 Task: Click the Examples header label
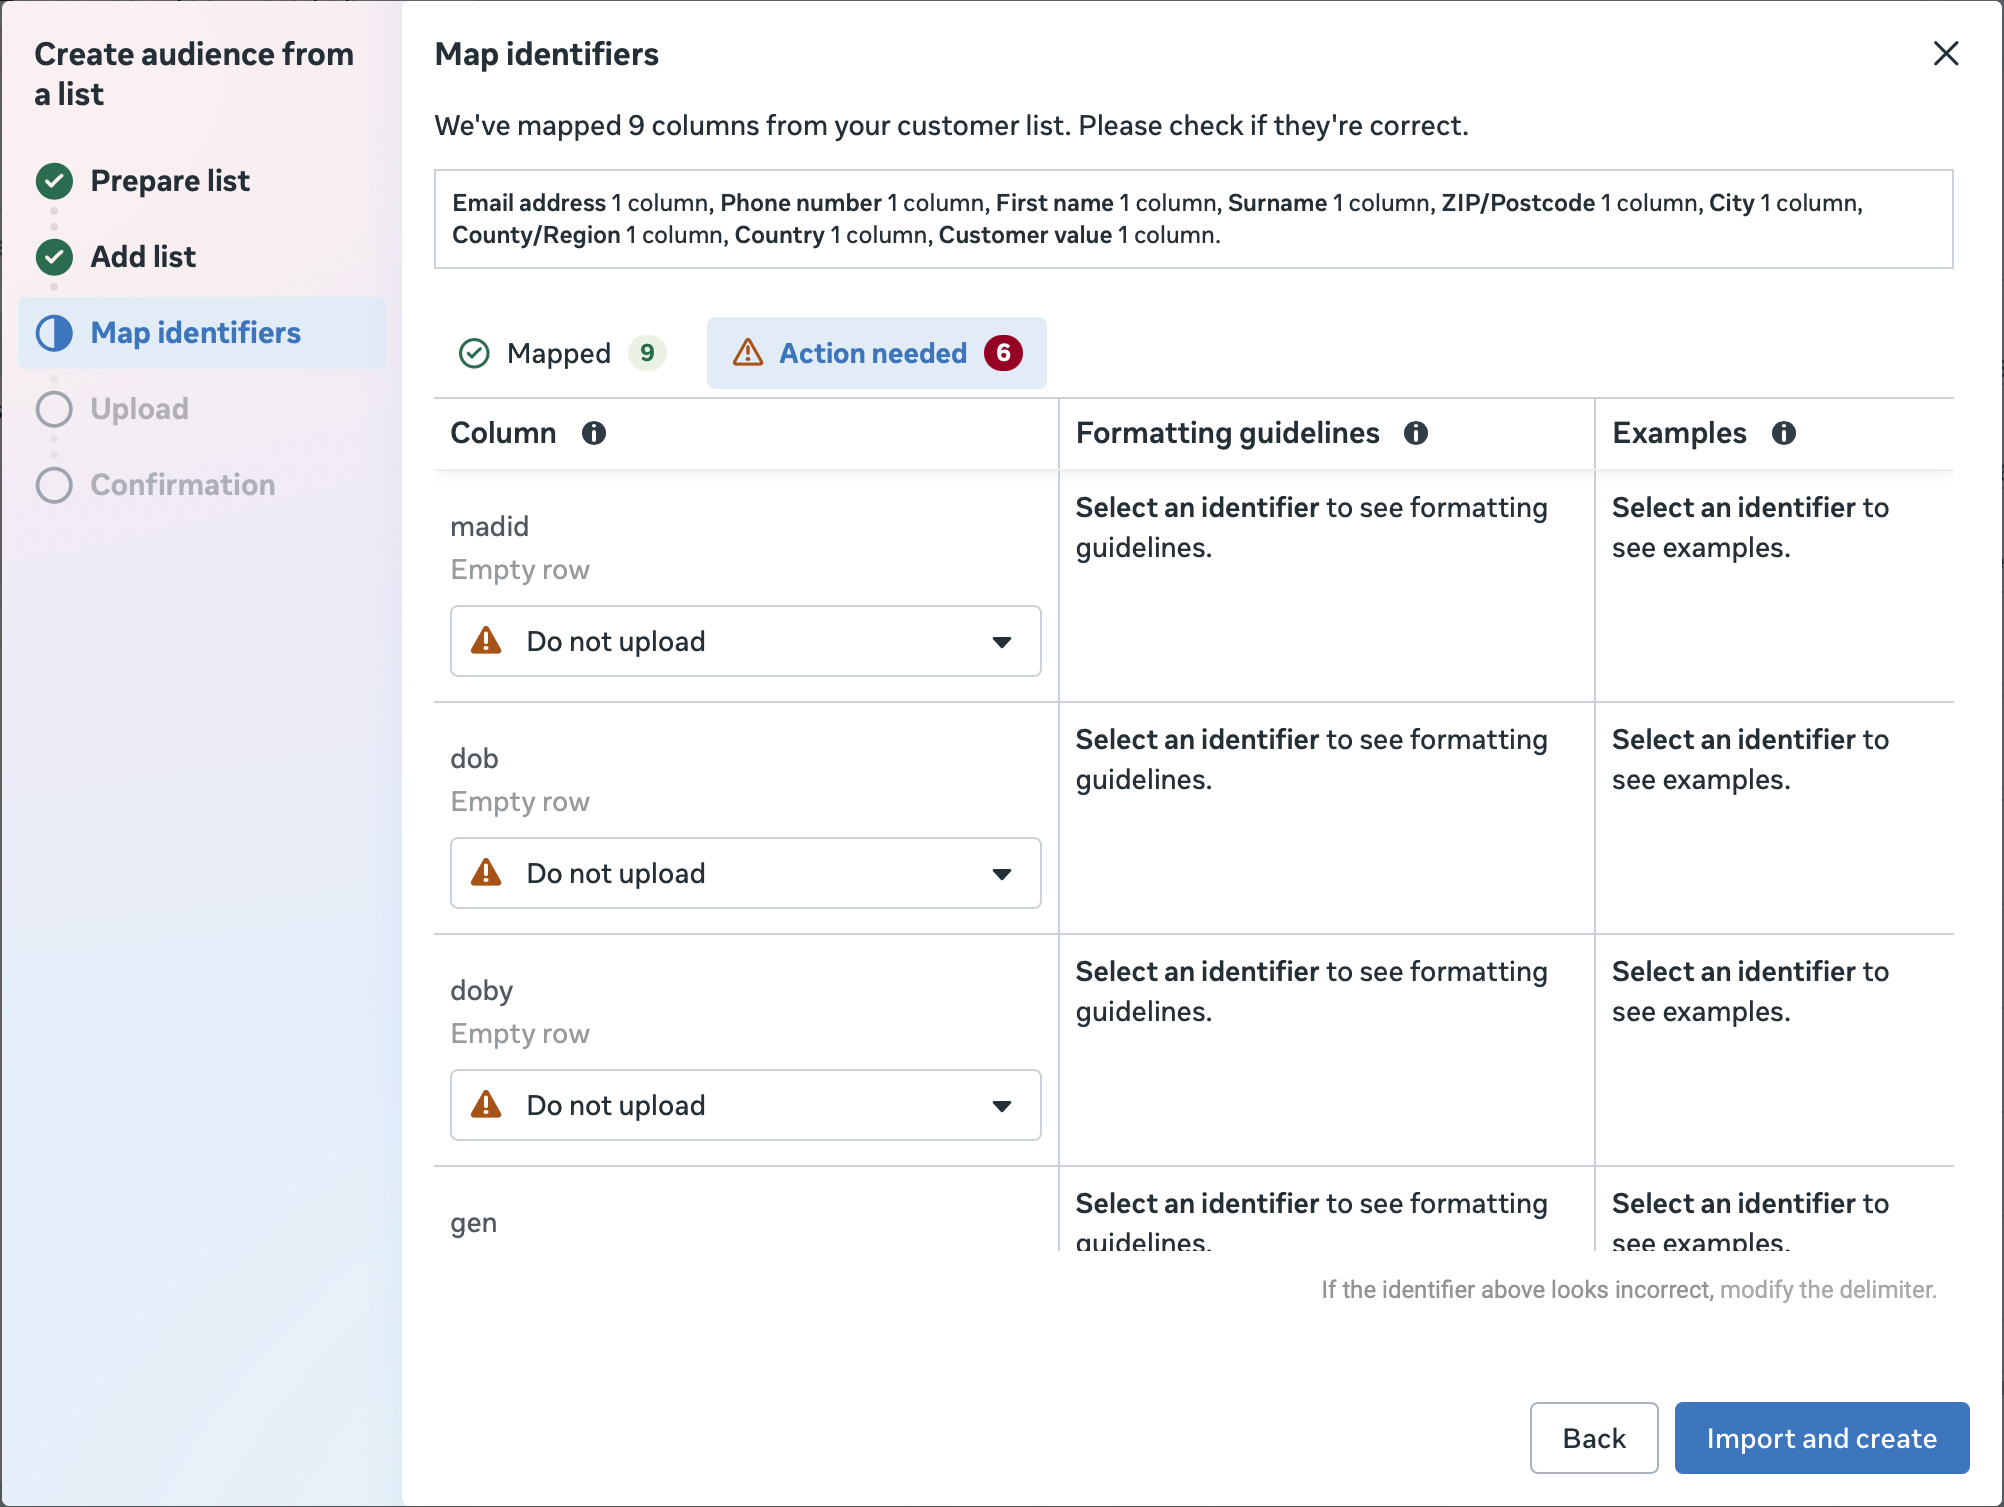[x=1680, y=433]
